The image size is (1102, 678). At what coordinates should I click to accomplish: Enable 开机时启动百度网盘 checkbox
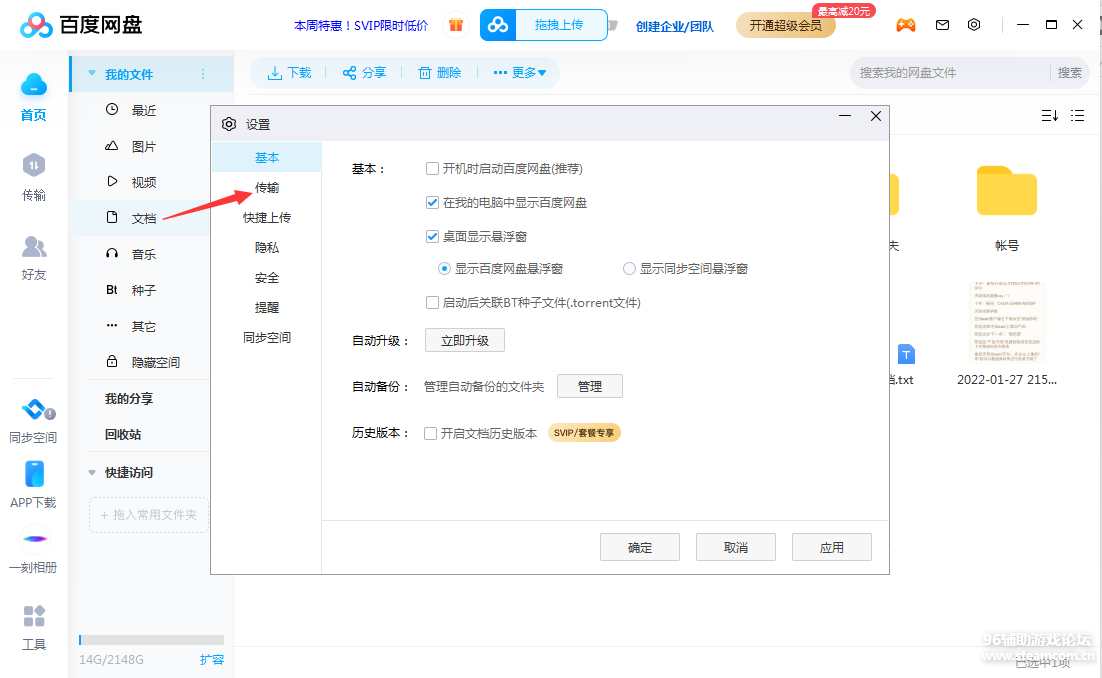(432, 169)
